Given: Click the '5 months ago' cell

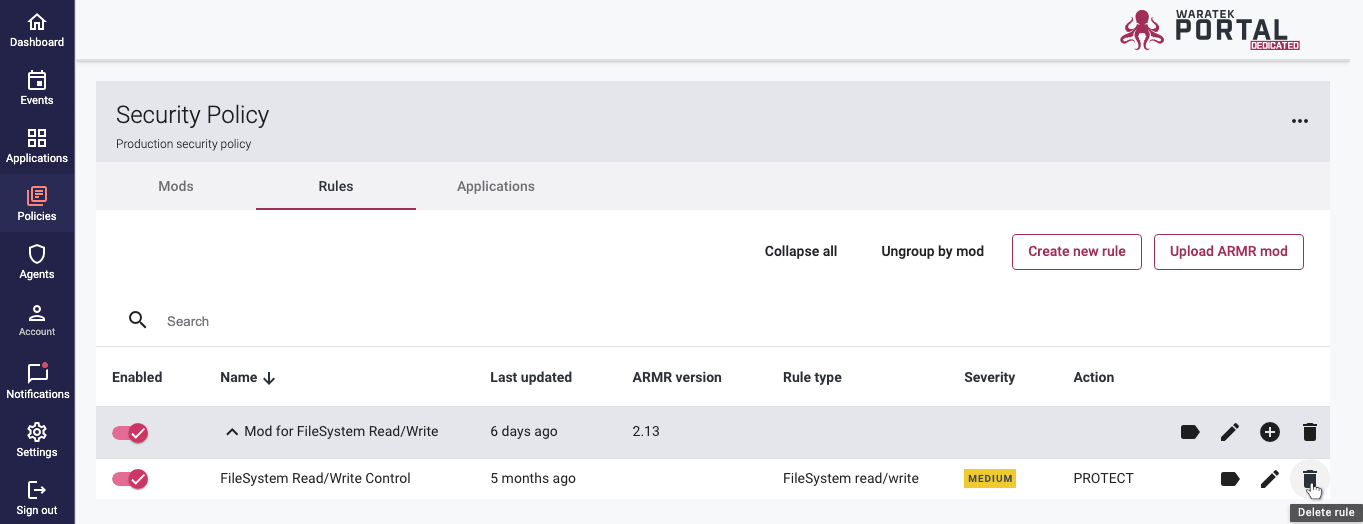Looking at the screenshot, I should tap(533, 478).
